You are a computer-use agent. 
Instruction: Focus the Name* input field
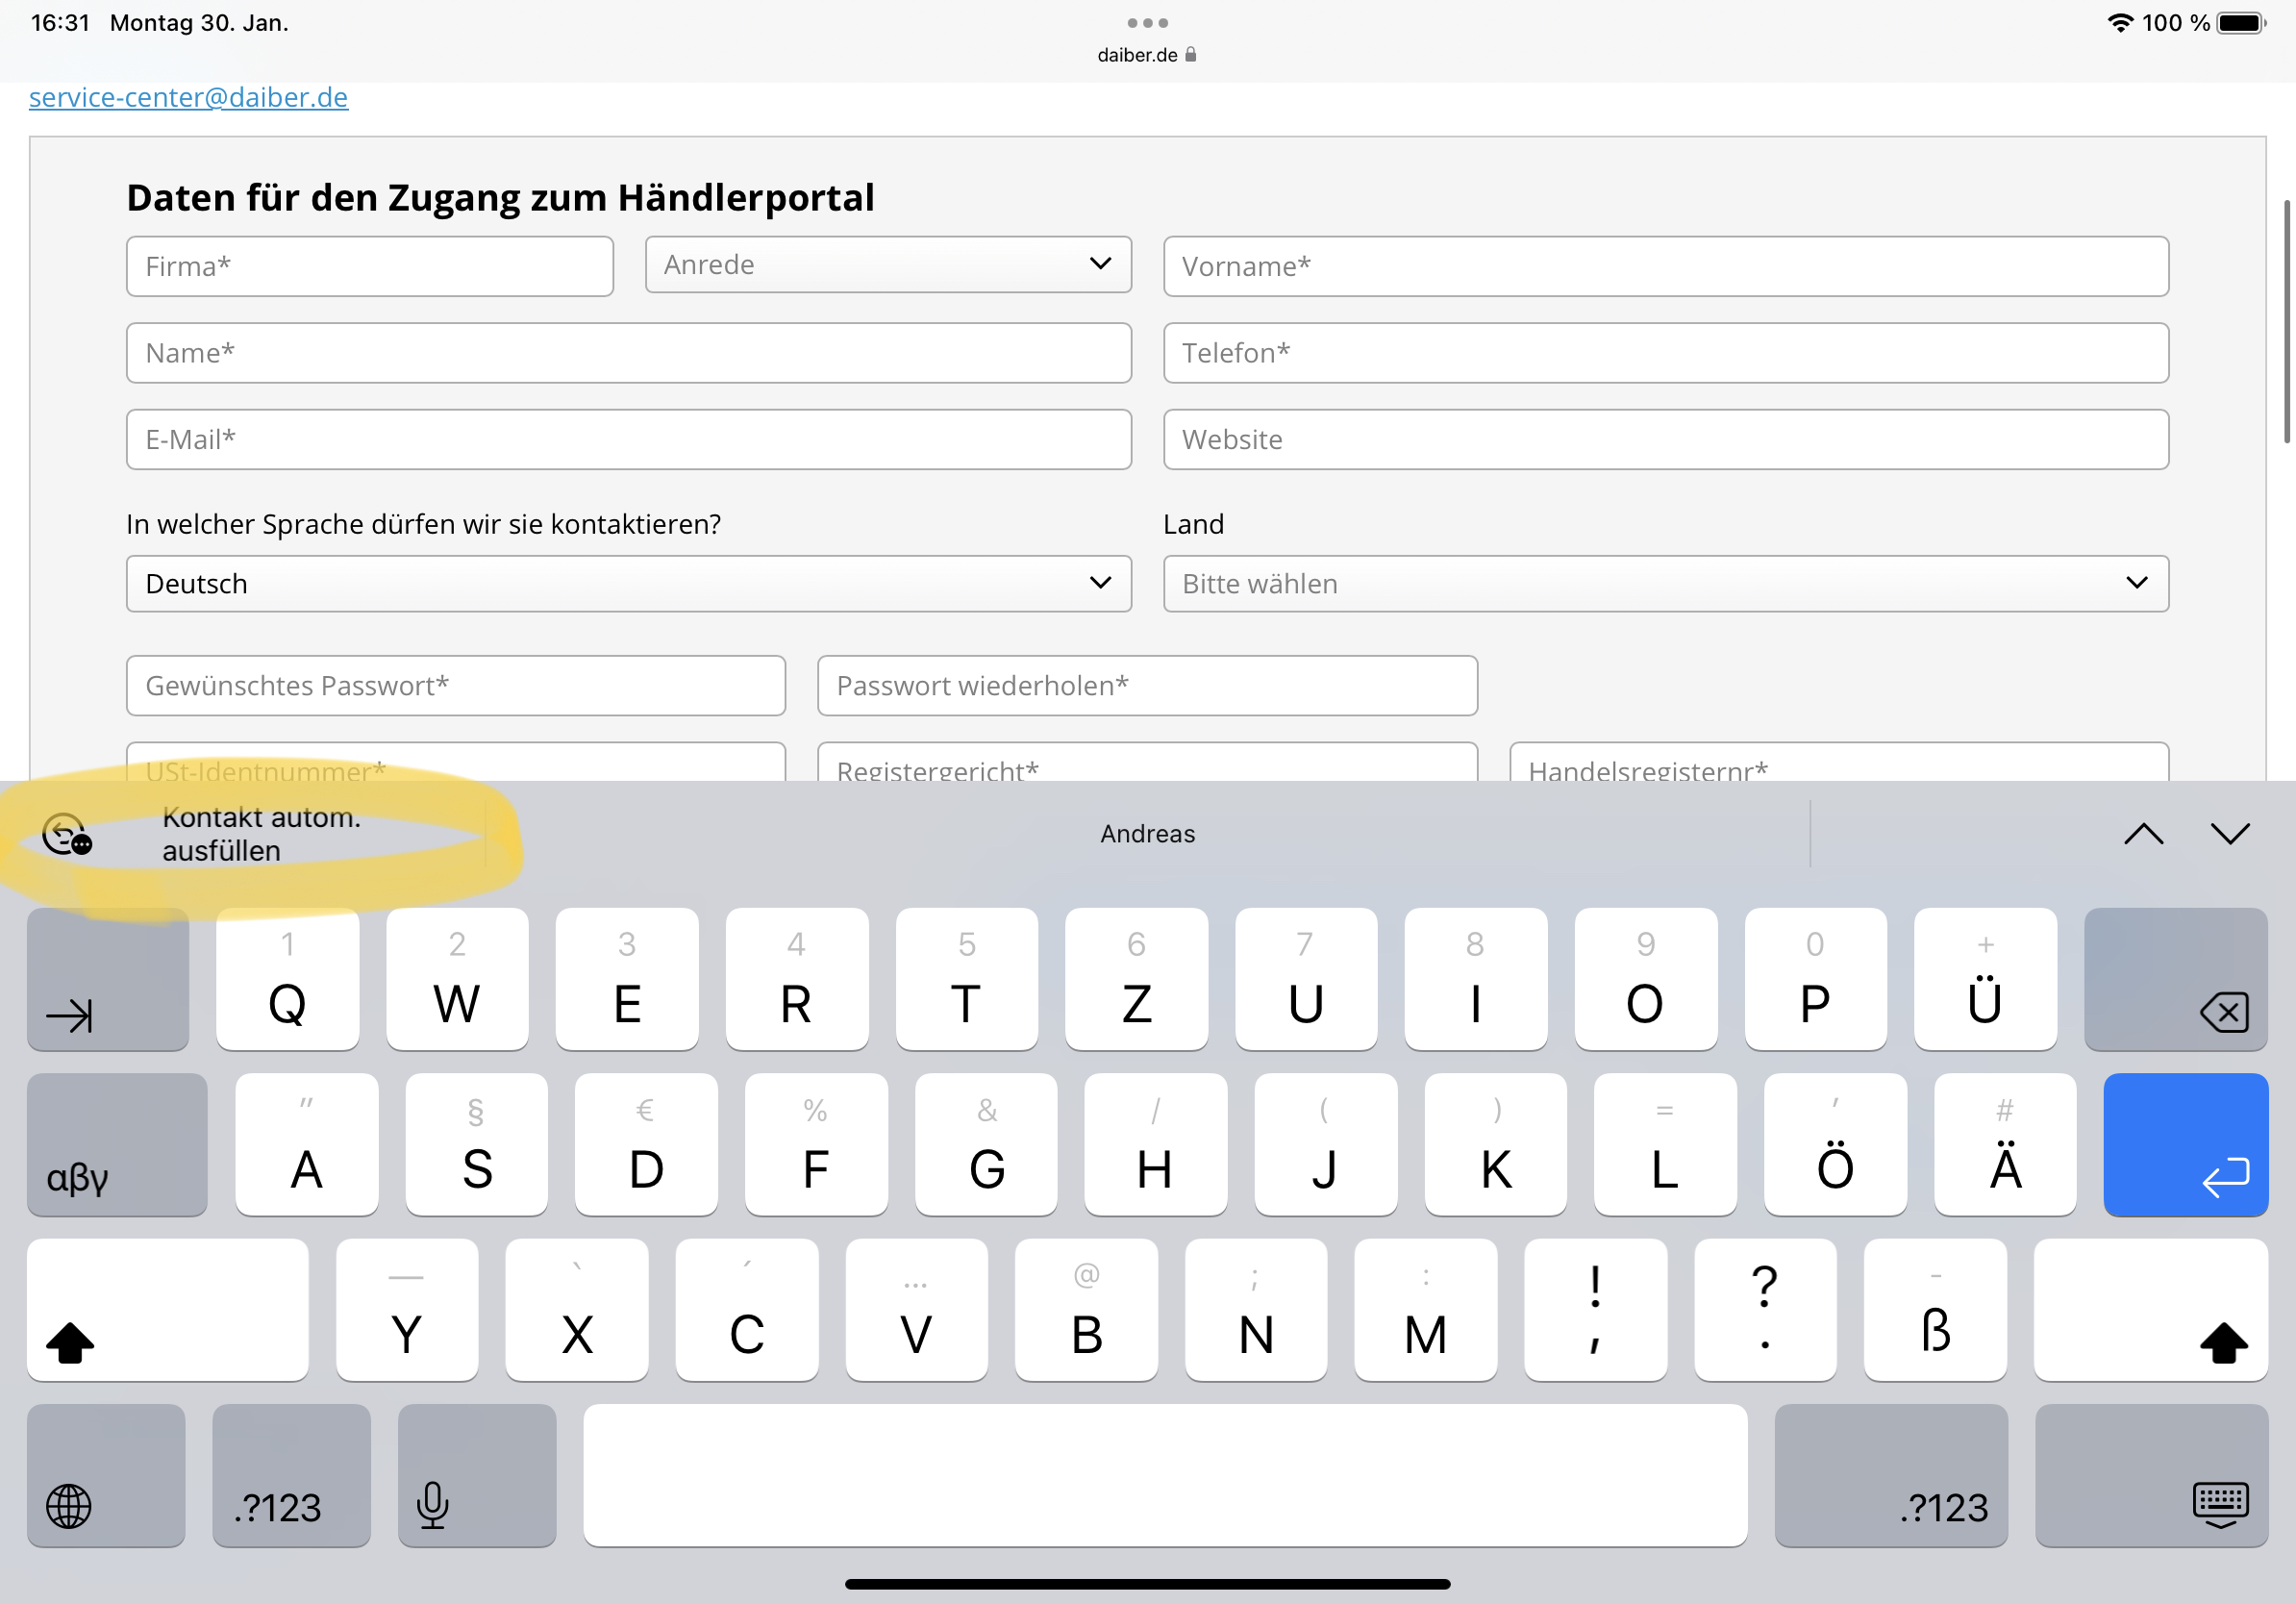tap(628, 353)
